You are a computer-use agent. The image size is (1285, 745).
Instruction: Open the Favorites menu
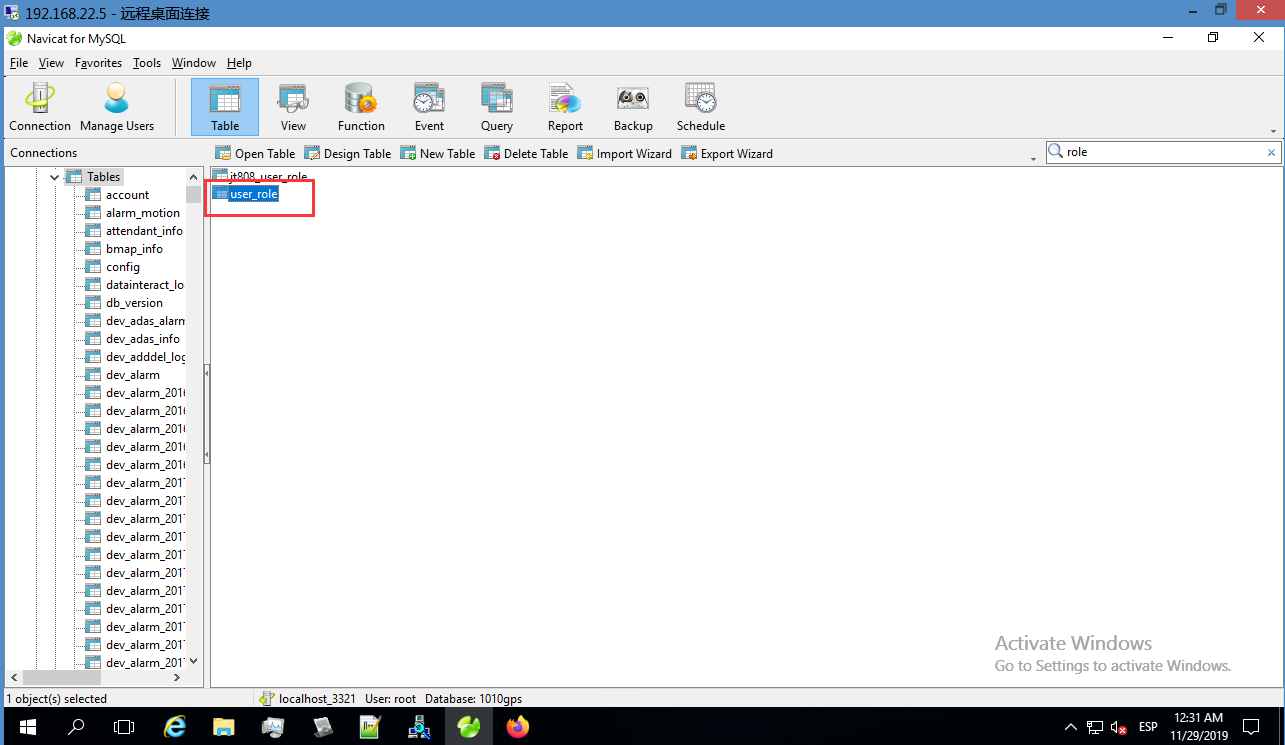click(x=98, y=63)
